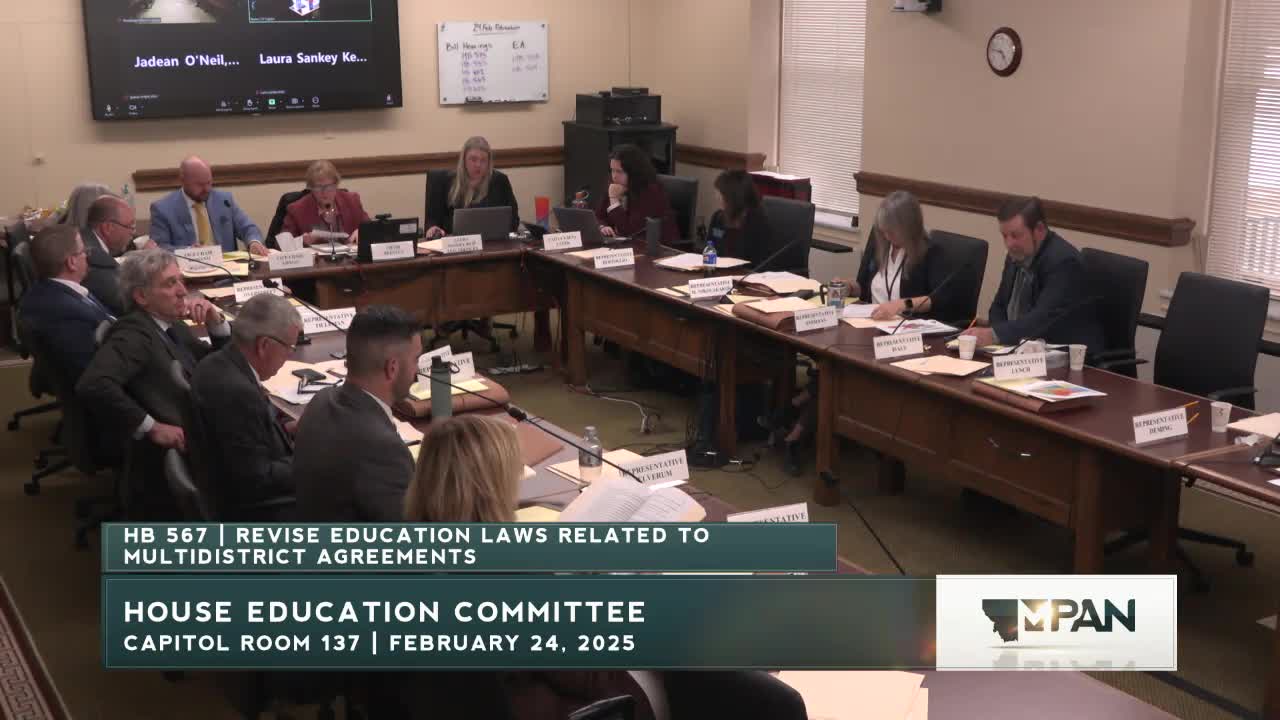Open the Breakout Rooms icon beside Share Screen
This screenshot has width=1280, height=720.
(294, 102)
